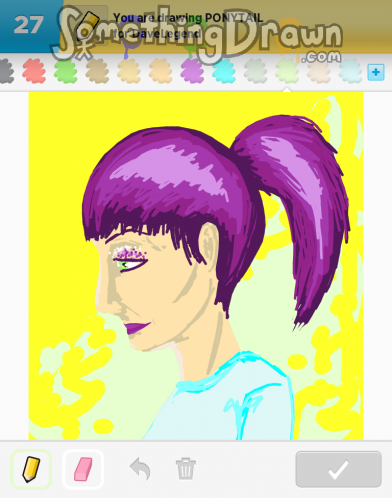This screenshot has height=498, width=392.
Task: Pick the light gray-green swatch
Action: [256, 71]
